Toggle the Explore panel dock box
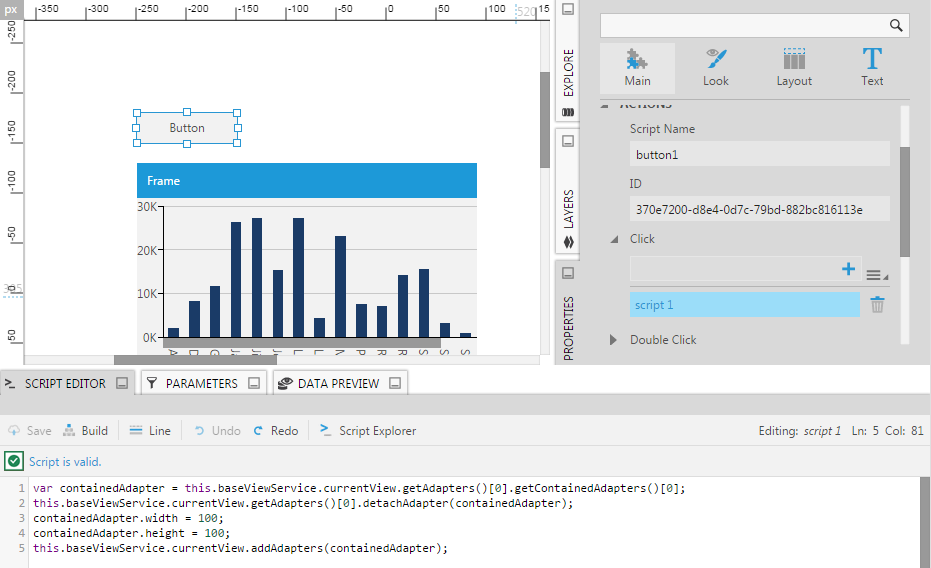 (x=568, y=9)
